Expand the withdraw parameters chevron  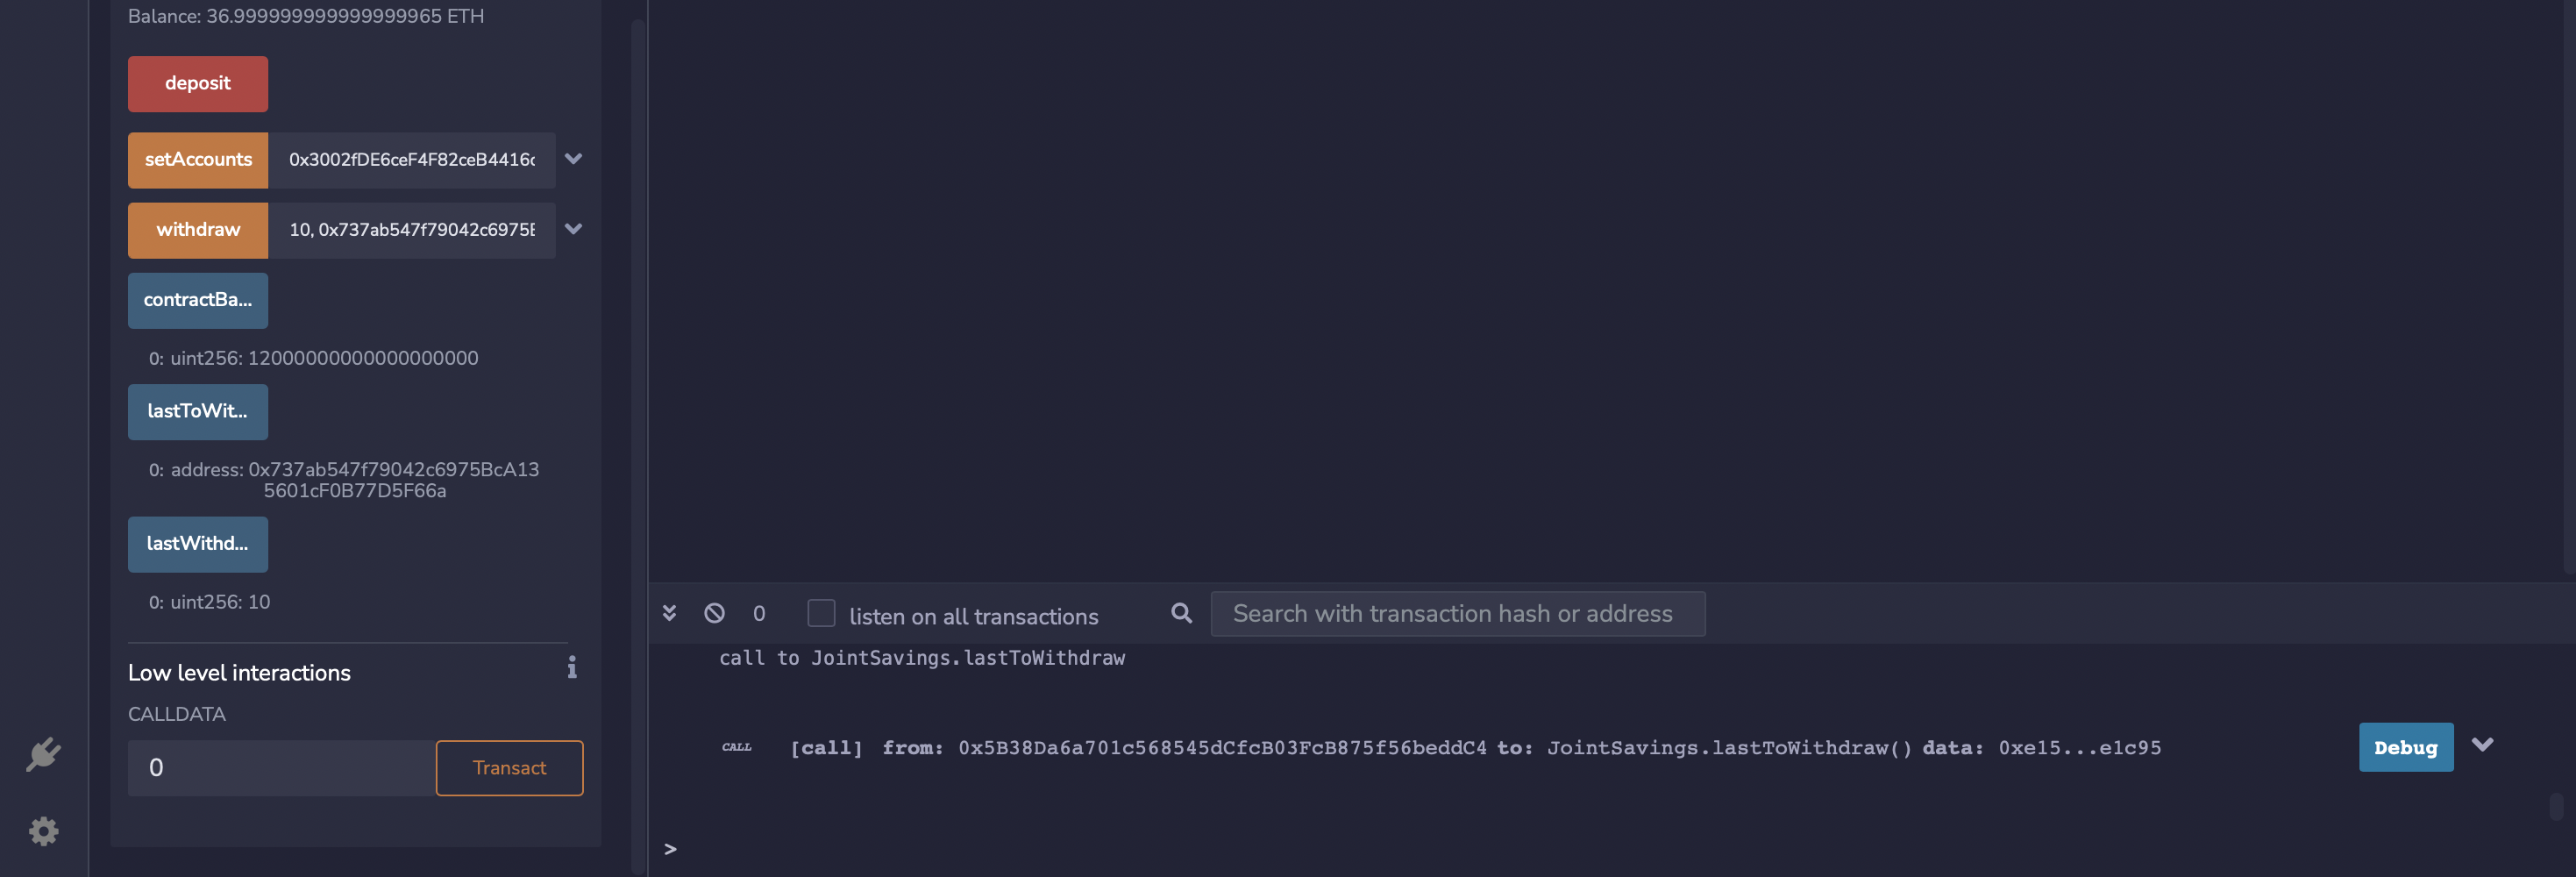tap(574, 229)
